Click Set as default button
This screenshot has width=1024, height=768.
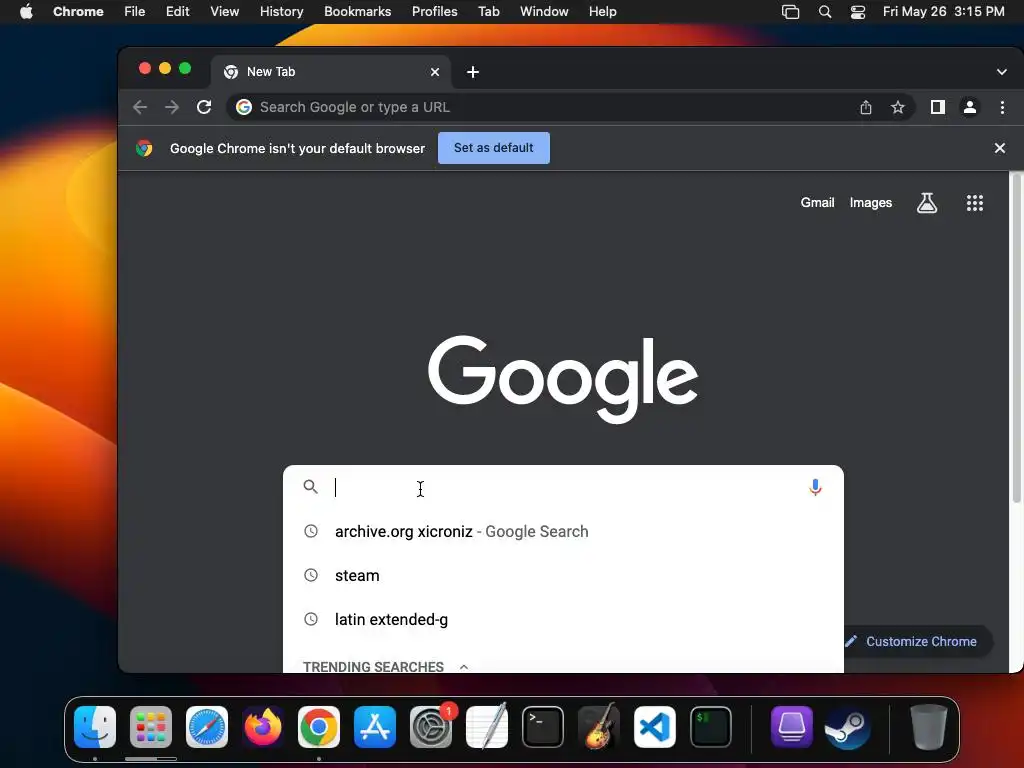494,148
